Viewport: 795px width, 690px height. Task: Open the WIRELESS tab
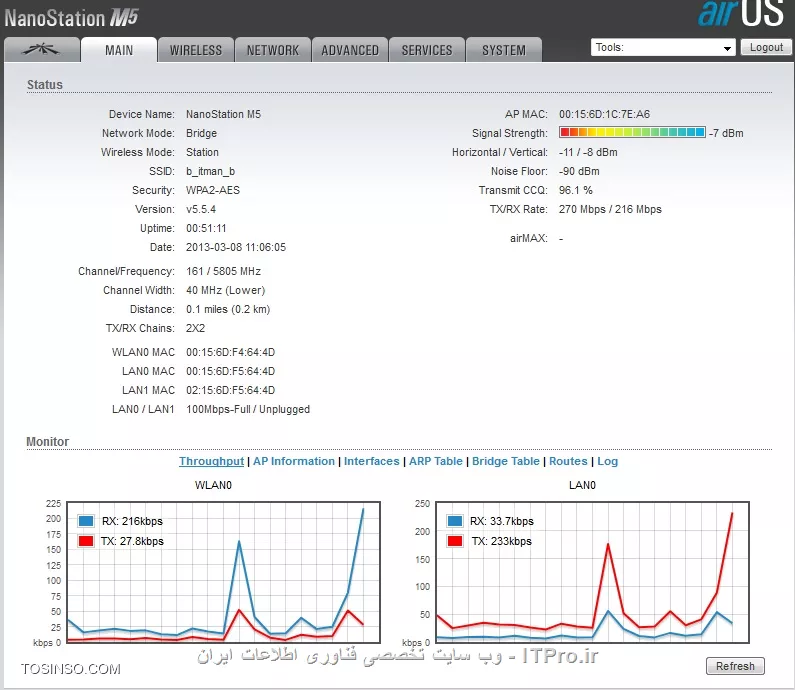pos(196,50)
